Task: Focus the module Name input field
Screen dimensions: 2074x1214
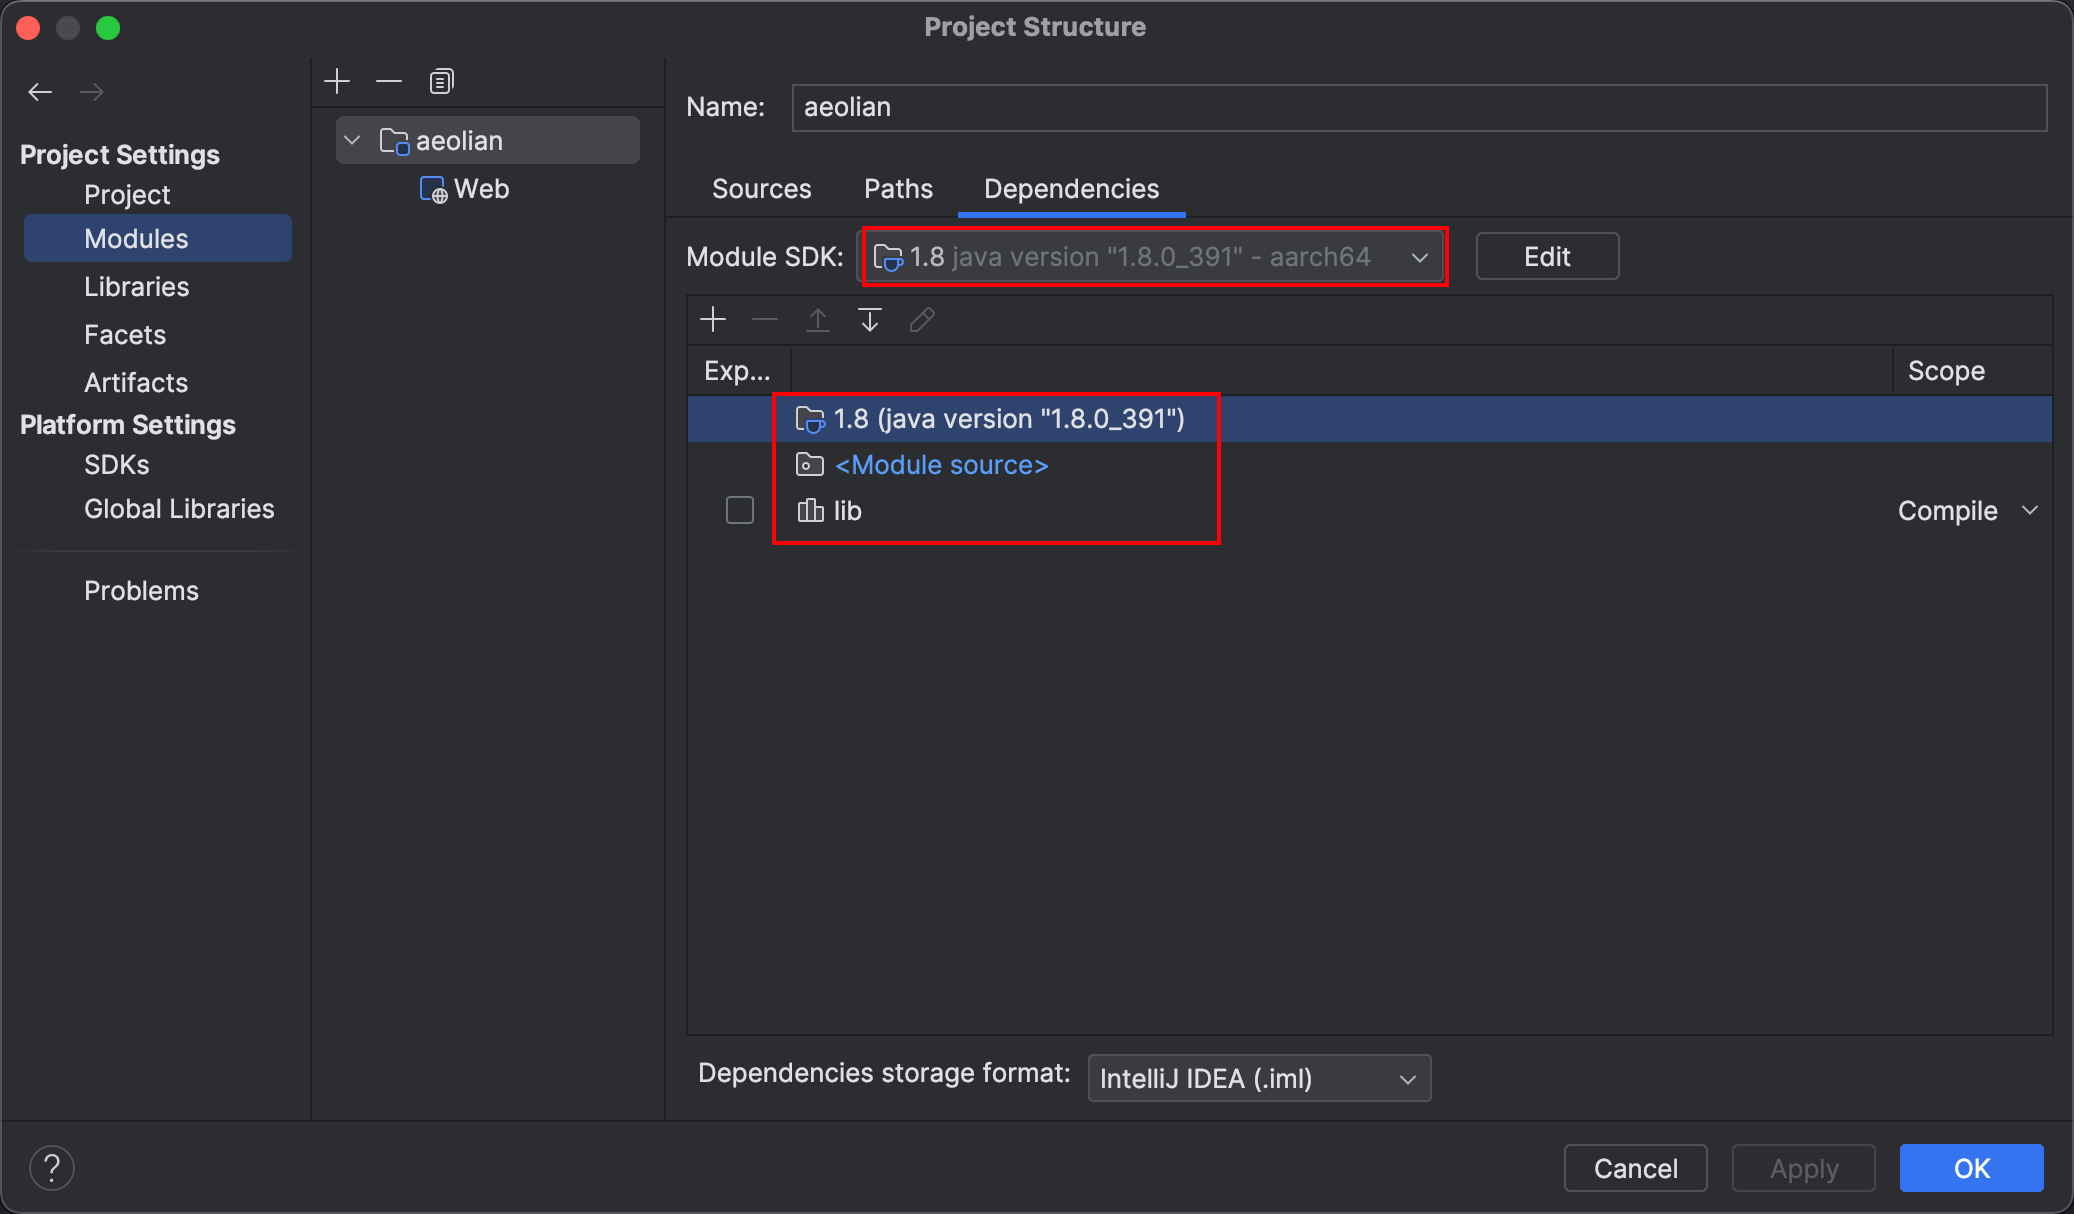Action: pos(1419,107)
